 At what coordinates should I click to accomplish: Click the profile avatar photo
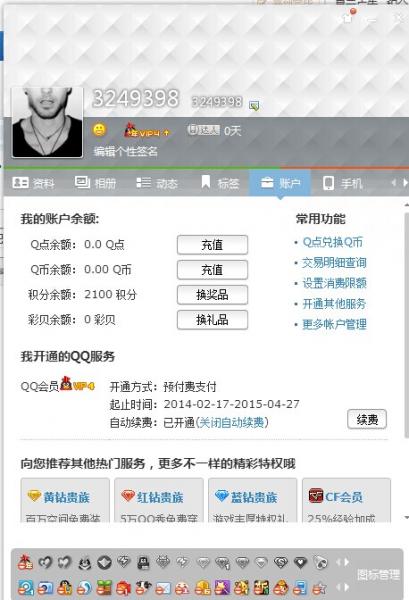tap(47, 122)
